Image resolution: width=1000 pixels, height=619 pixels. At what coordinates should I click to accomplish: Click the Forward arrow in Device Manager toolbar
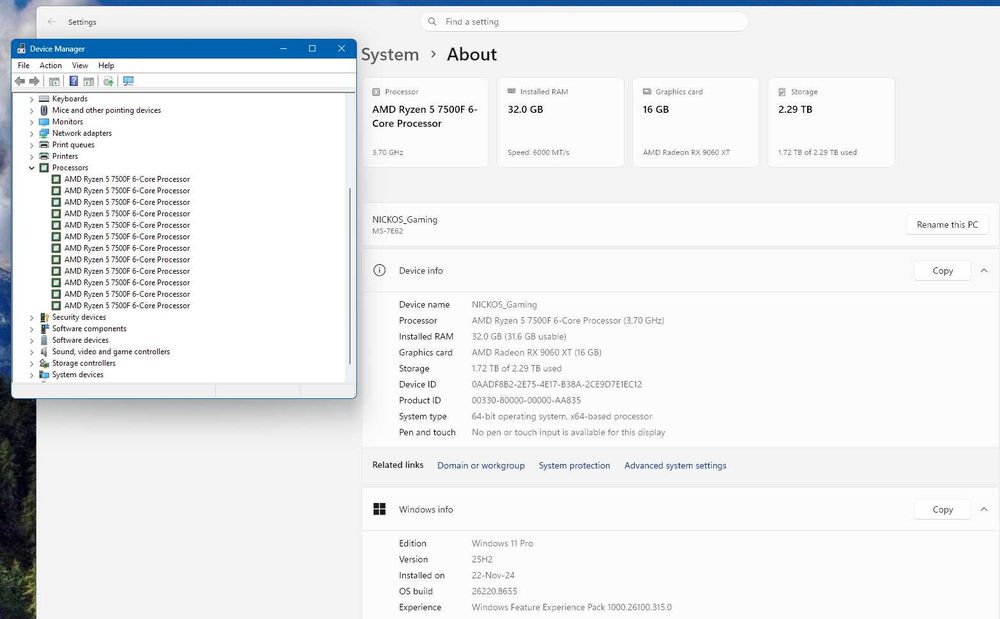coord(34,81)
